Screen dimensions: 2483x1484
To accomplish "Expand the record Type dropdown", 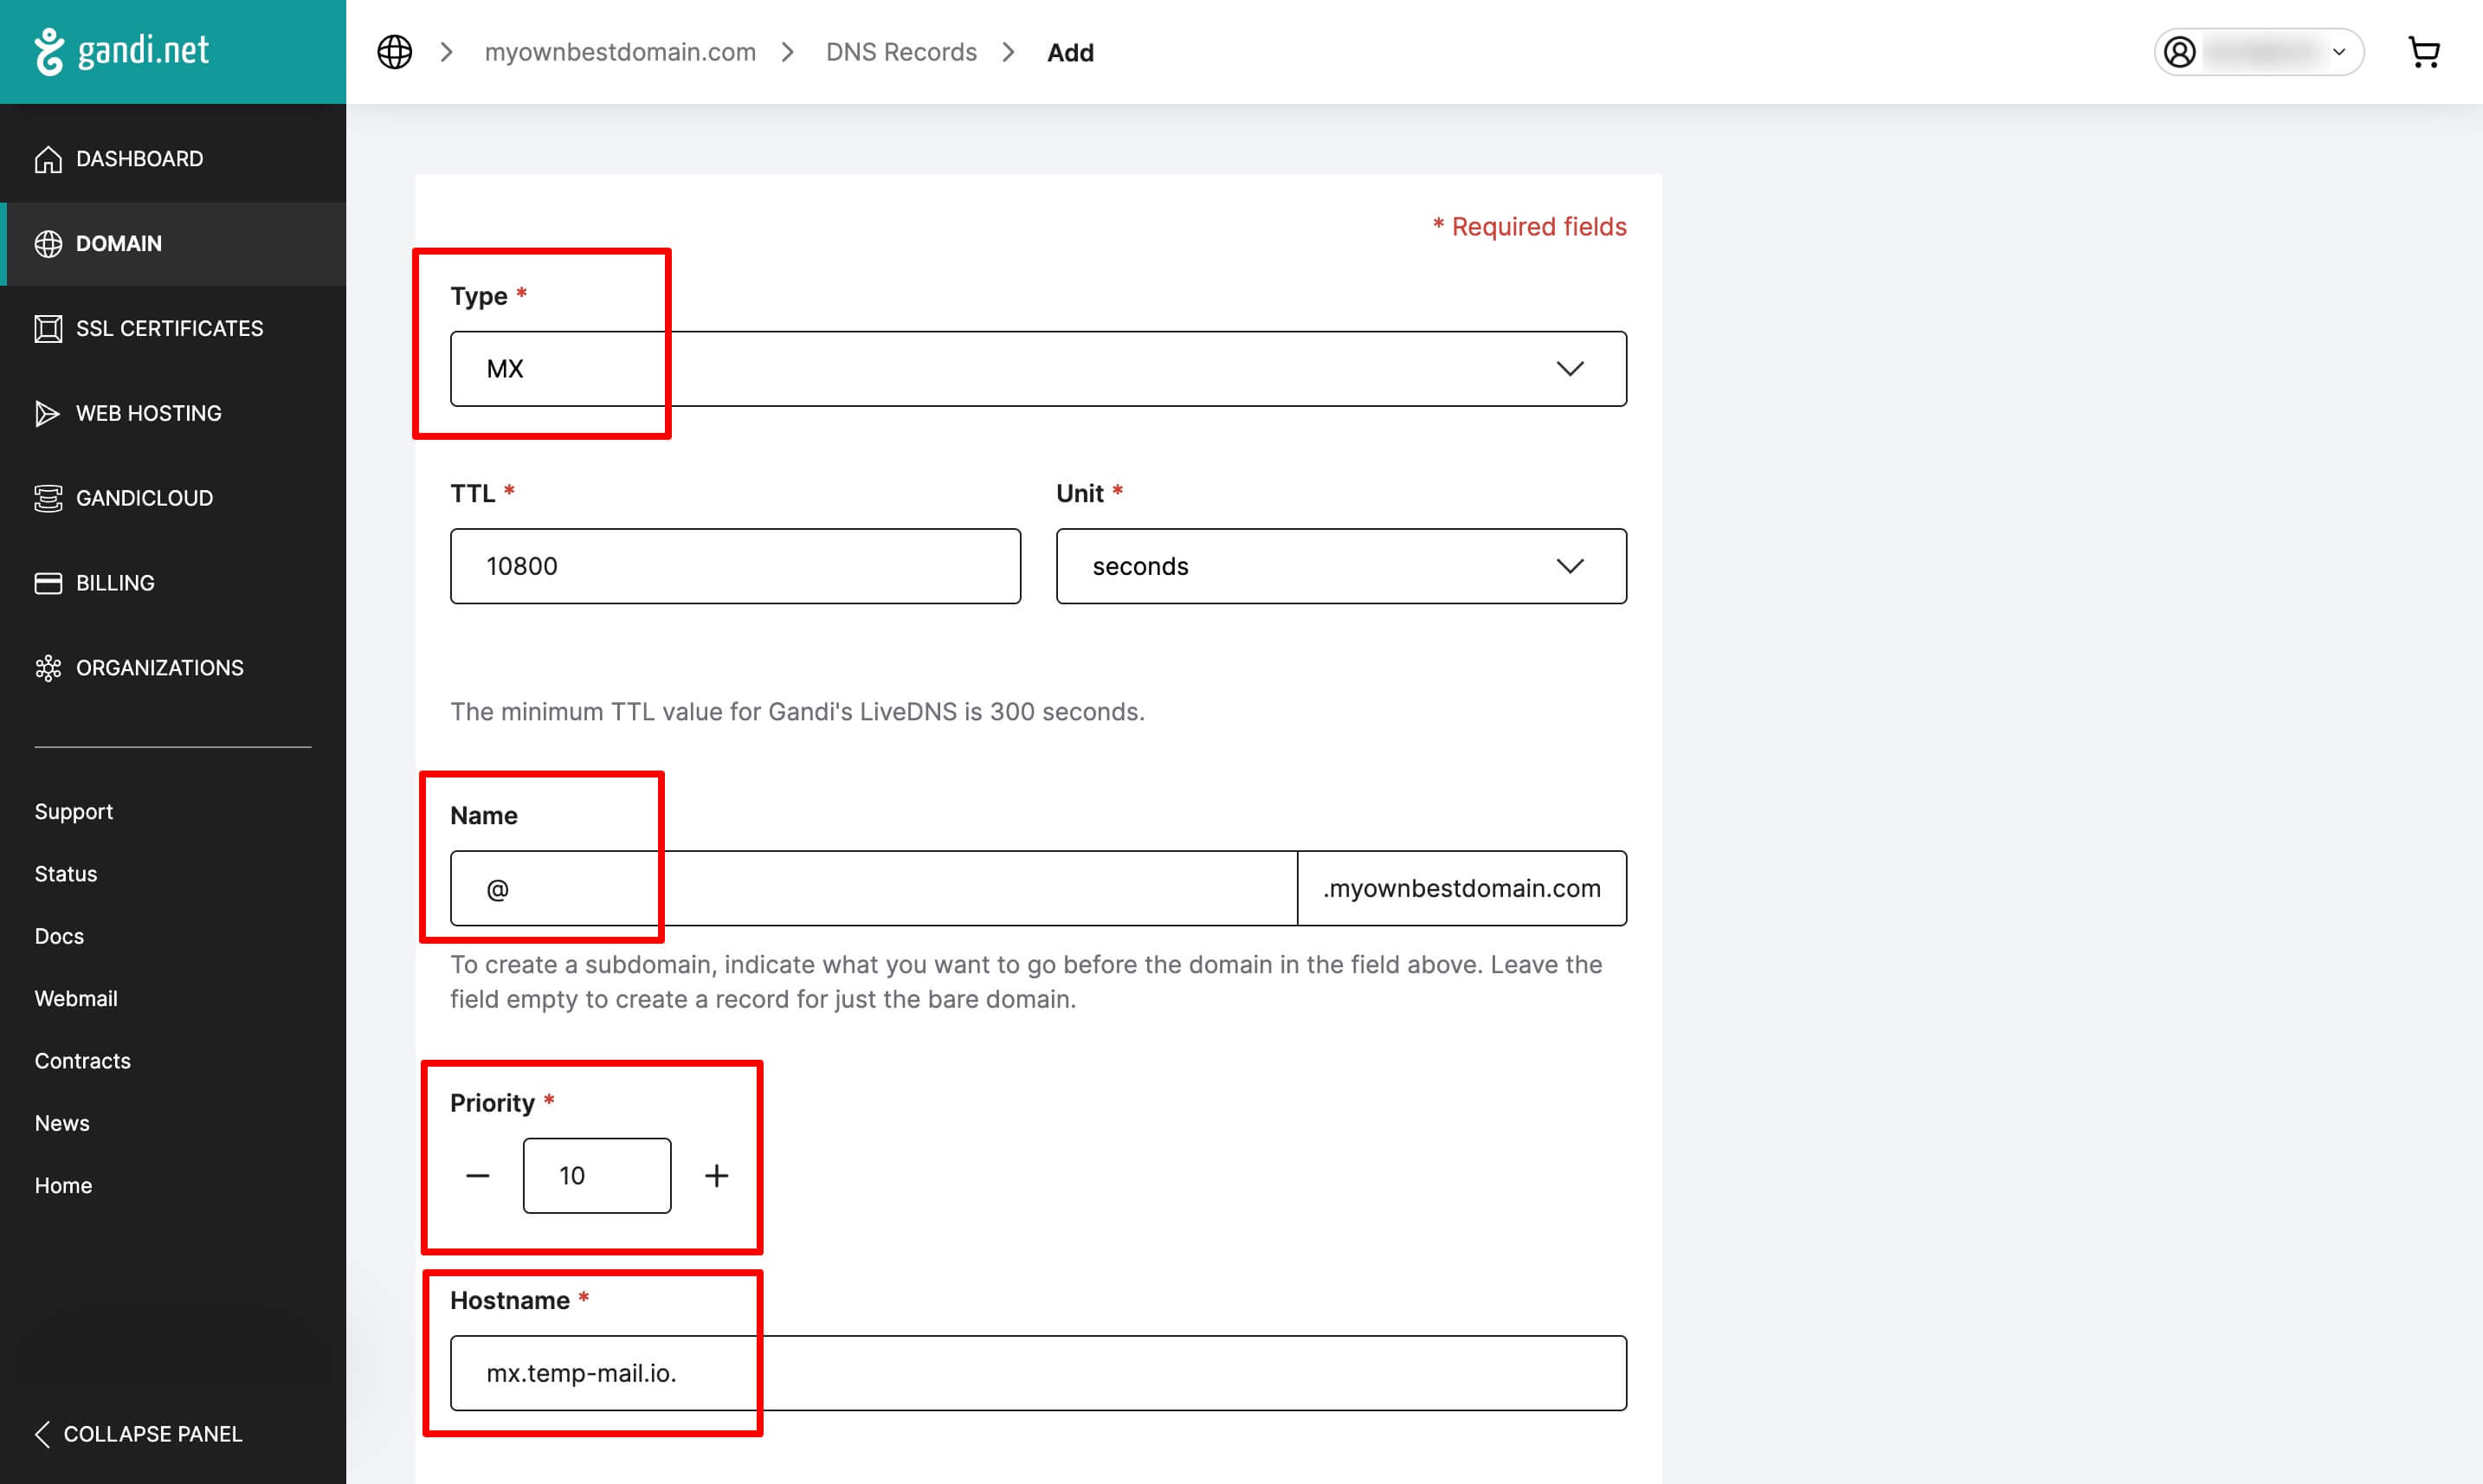I will pos(1038,369).
